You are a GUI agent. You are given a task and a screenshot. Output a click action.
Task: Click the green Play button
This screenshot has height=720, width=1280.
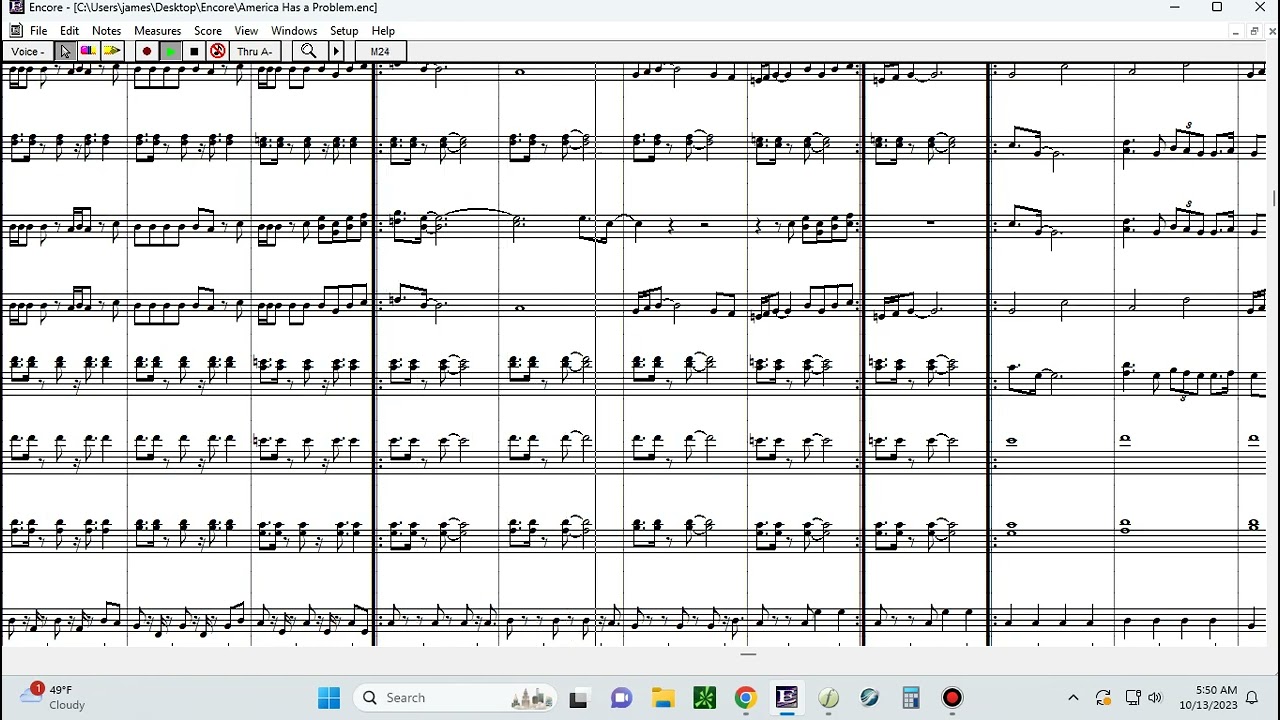coord(170,51)
